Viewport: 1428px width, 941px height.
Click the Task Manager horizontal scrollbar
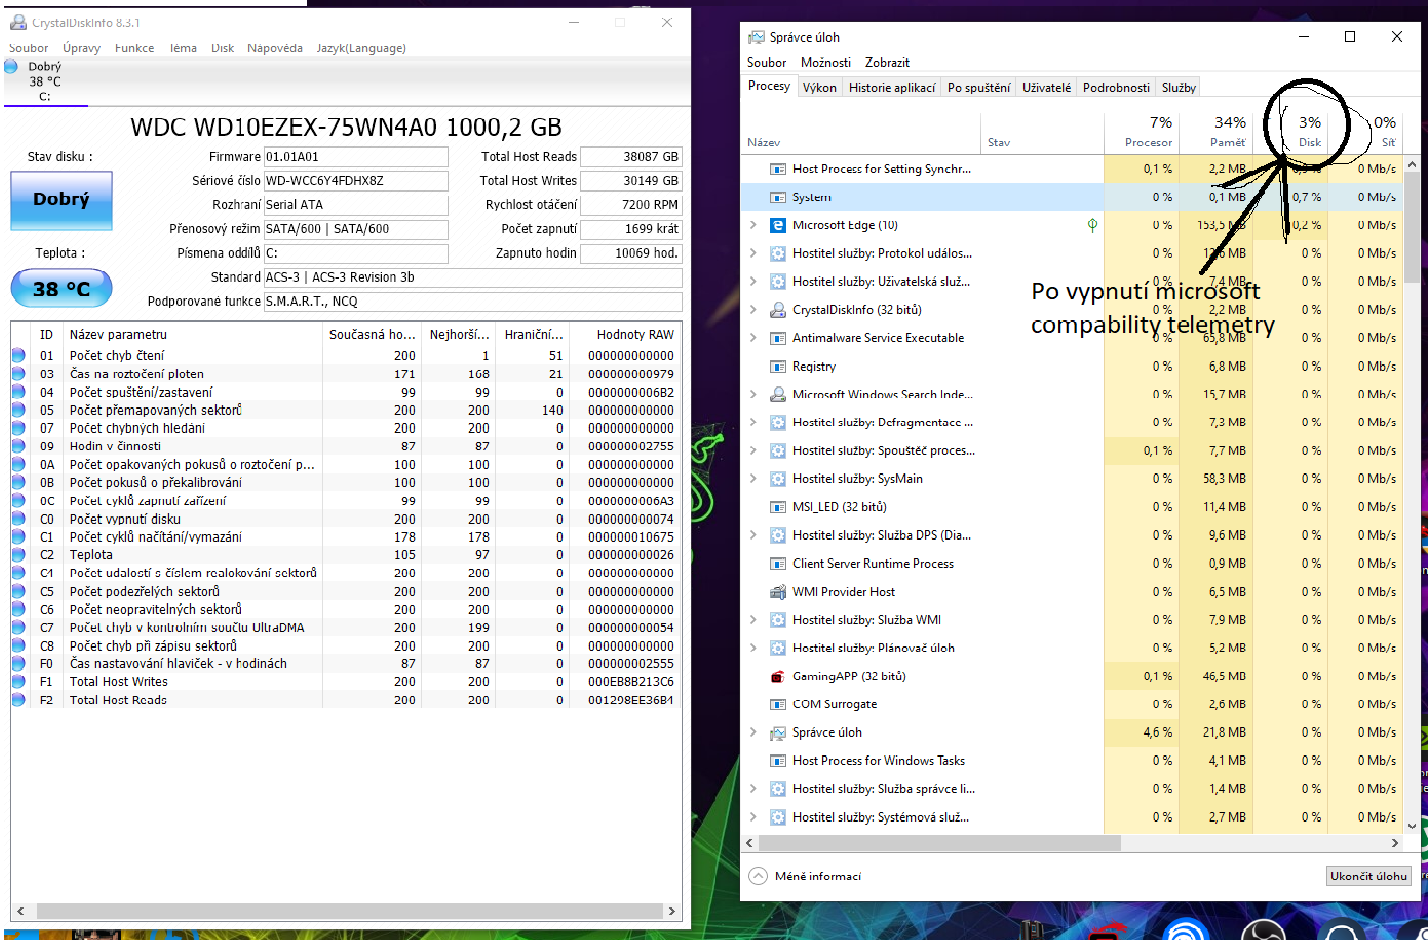tap(940, 843)
